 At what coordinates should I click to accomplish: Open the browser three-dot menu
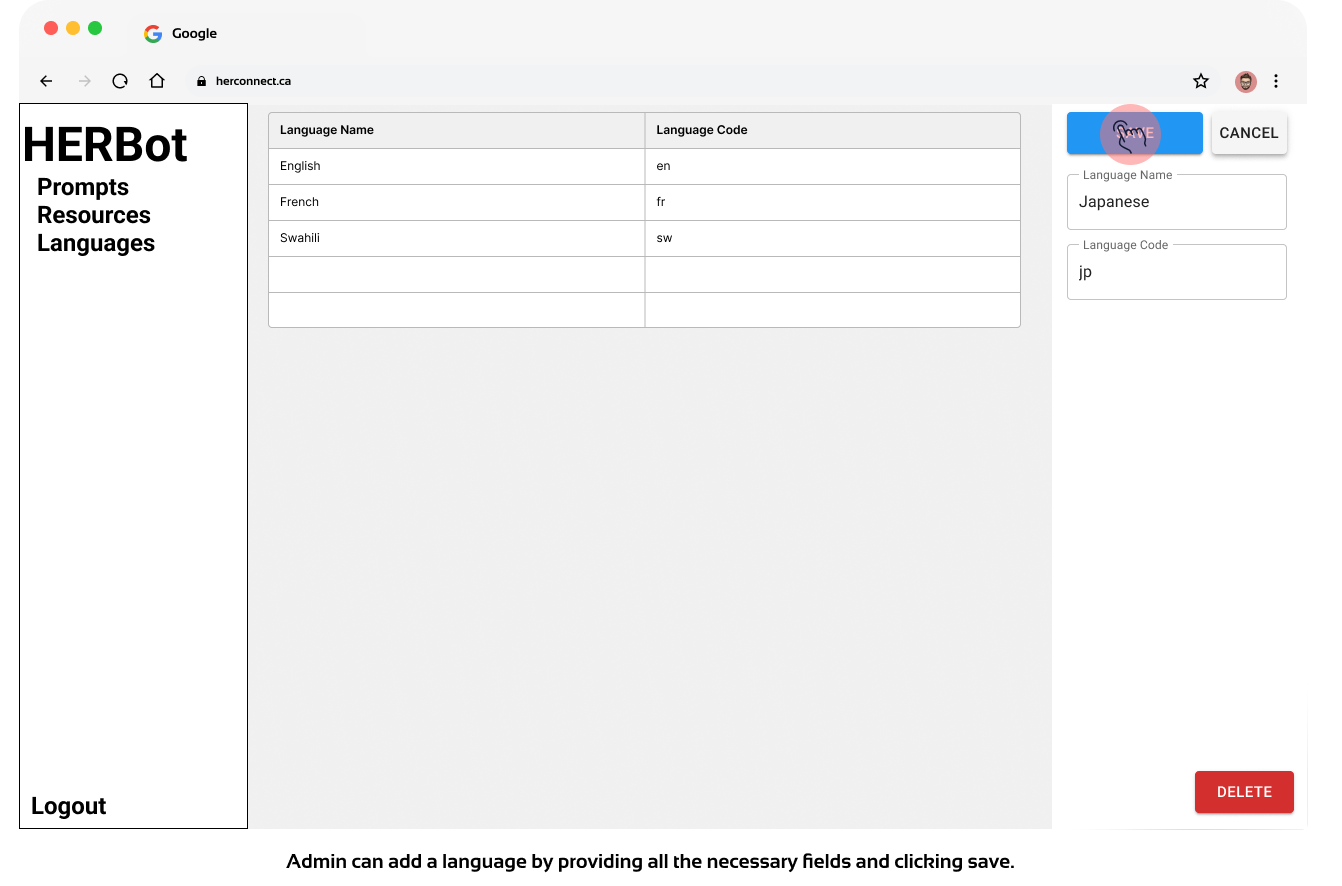click(1276, 81)
